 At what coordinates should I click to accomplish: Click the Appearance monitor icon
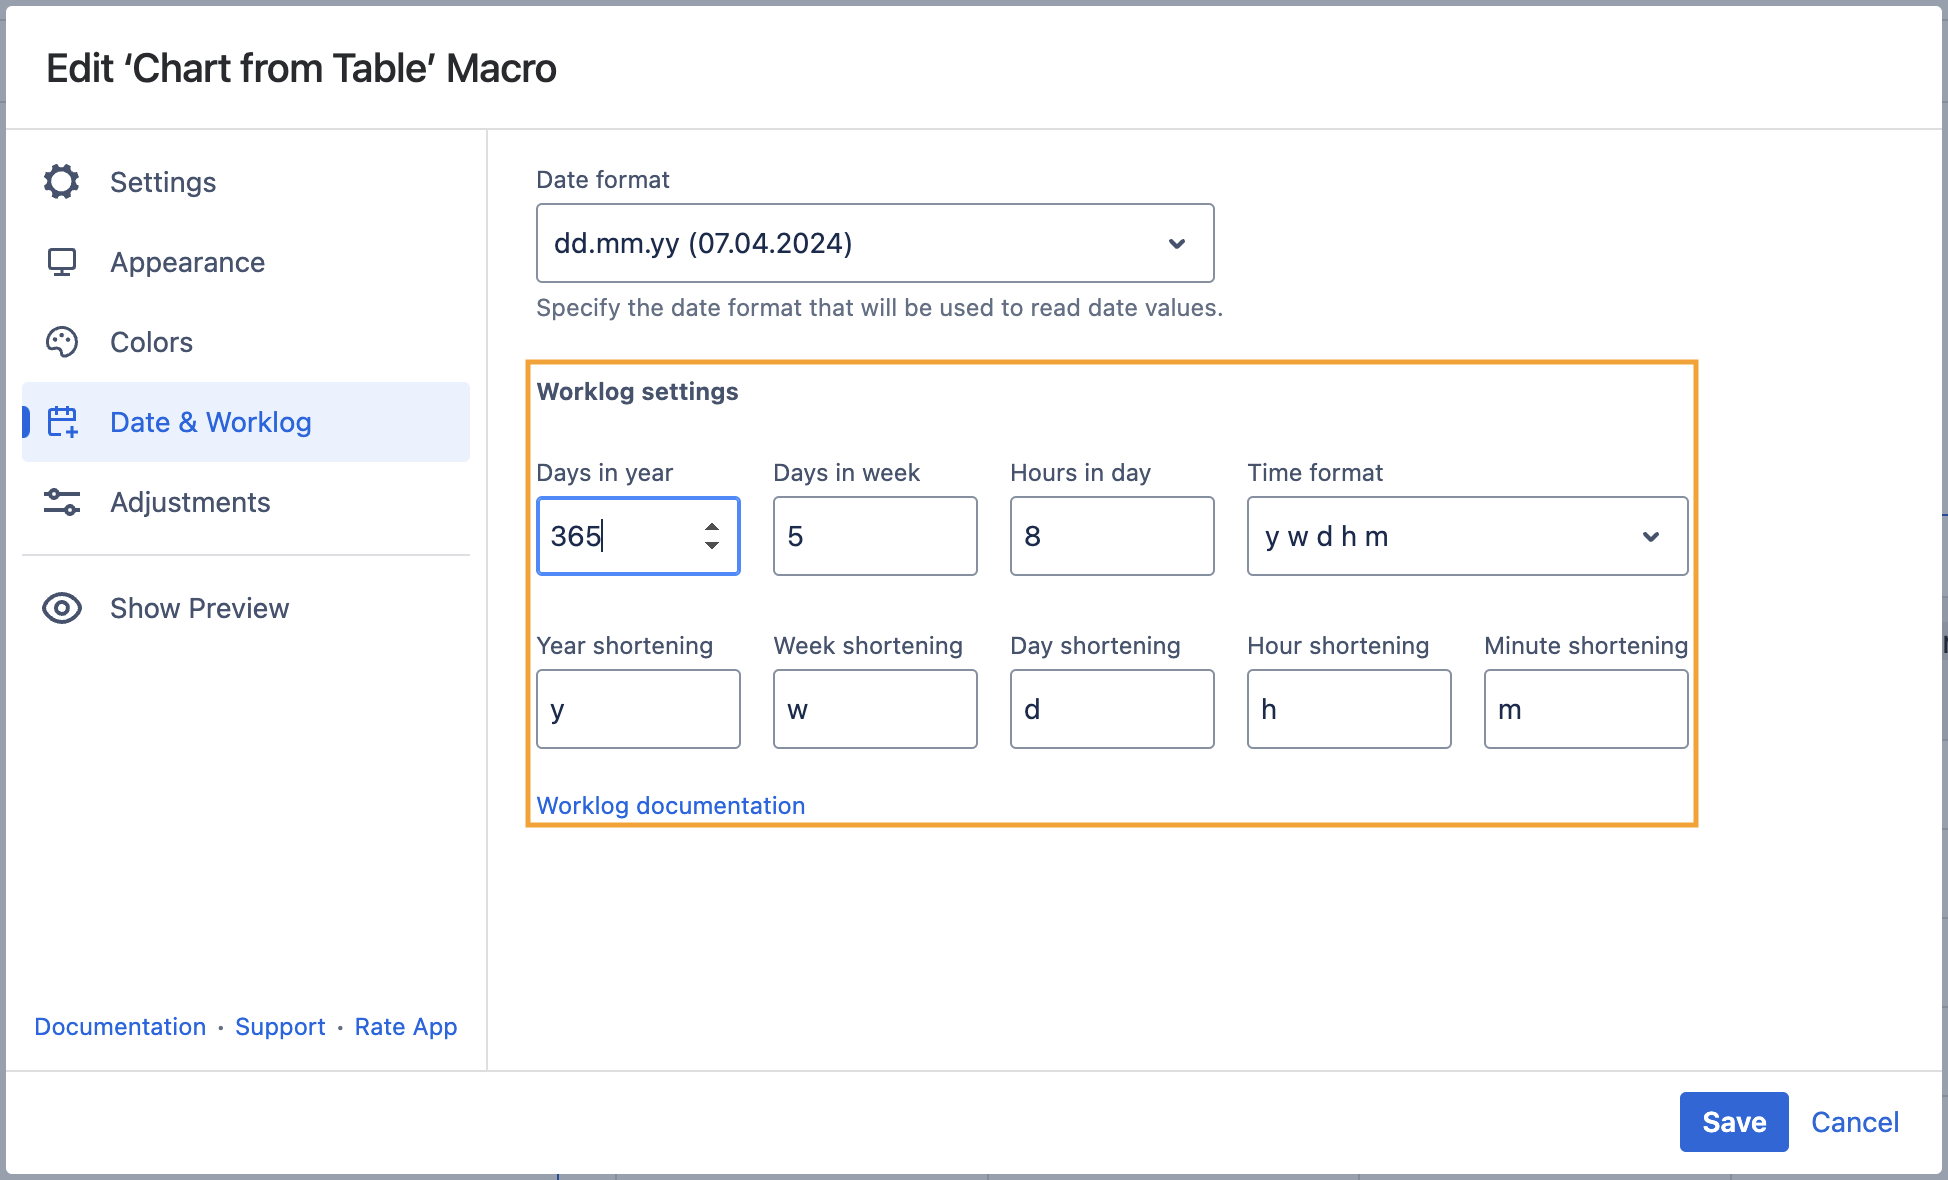pyautogui.click(x=61, y=262)
